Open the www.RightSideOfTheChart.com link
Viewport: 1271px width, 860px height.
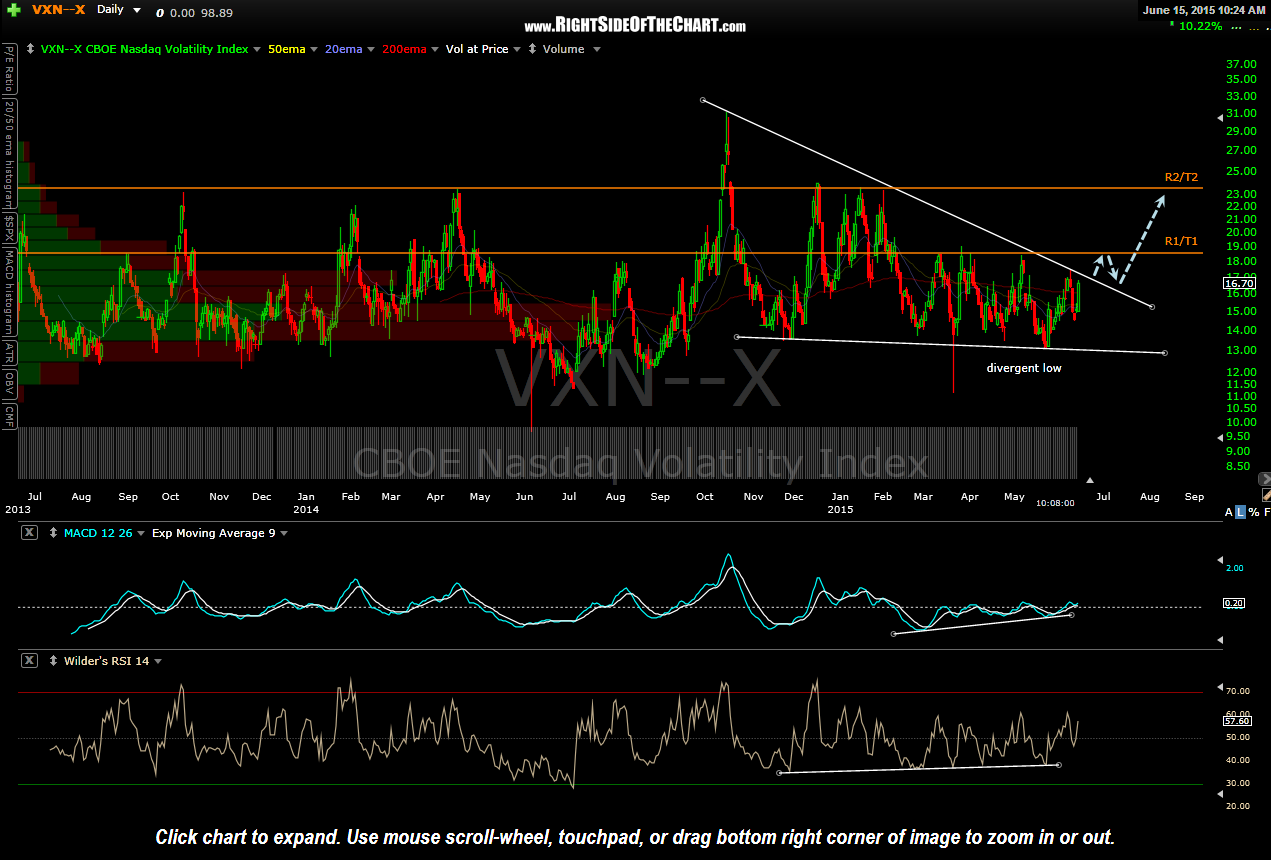635,26
